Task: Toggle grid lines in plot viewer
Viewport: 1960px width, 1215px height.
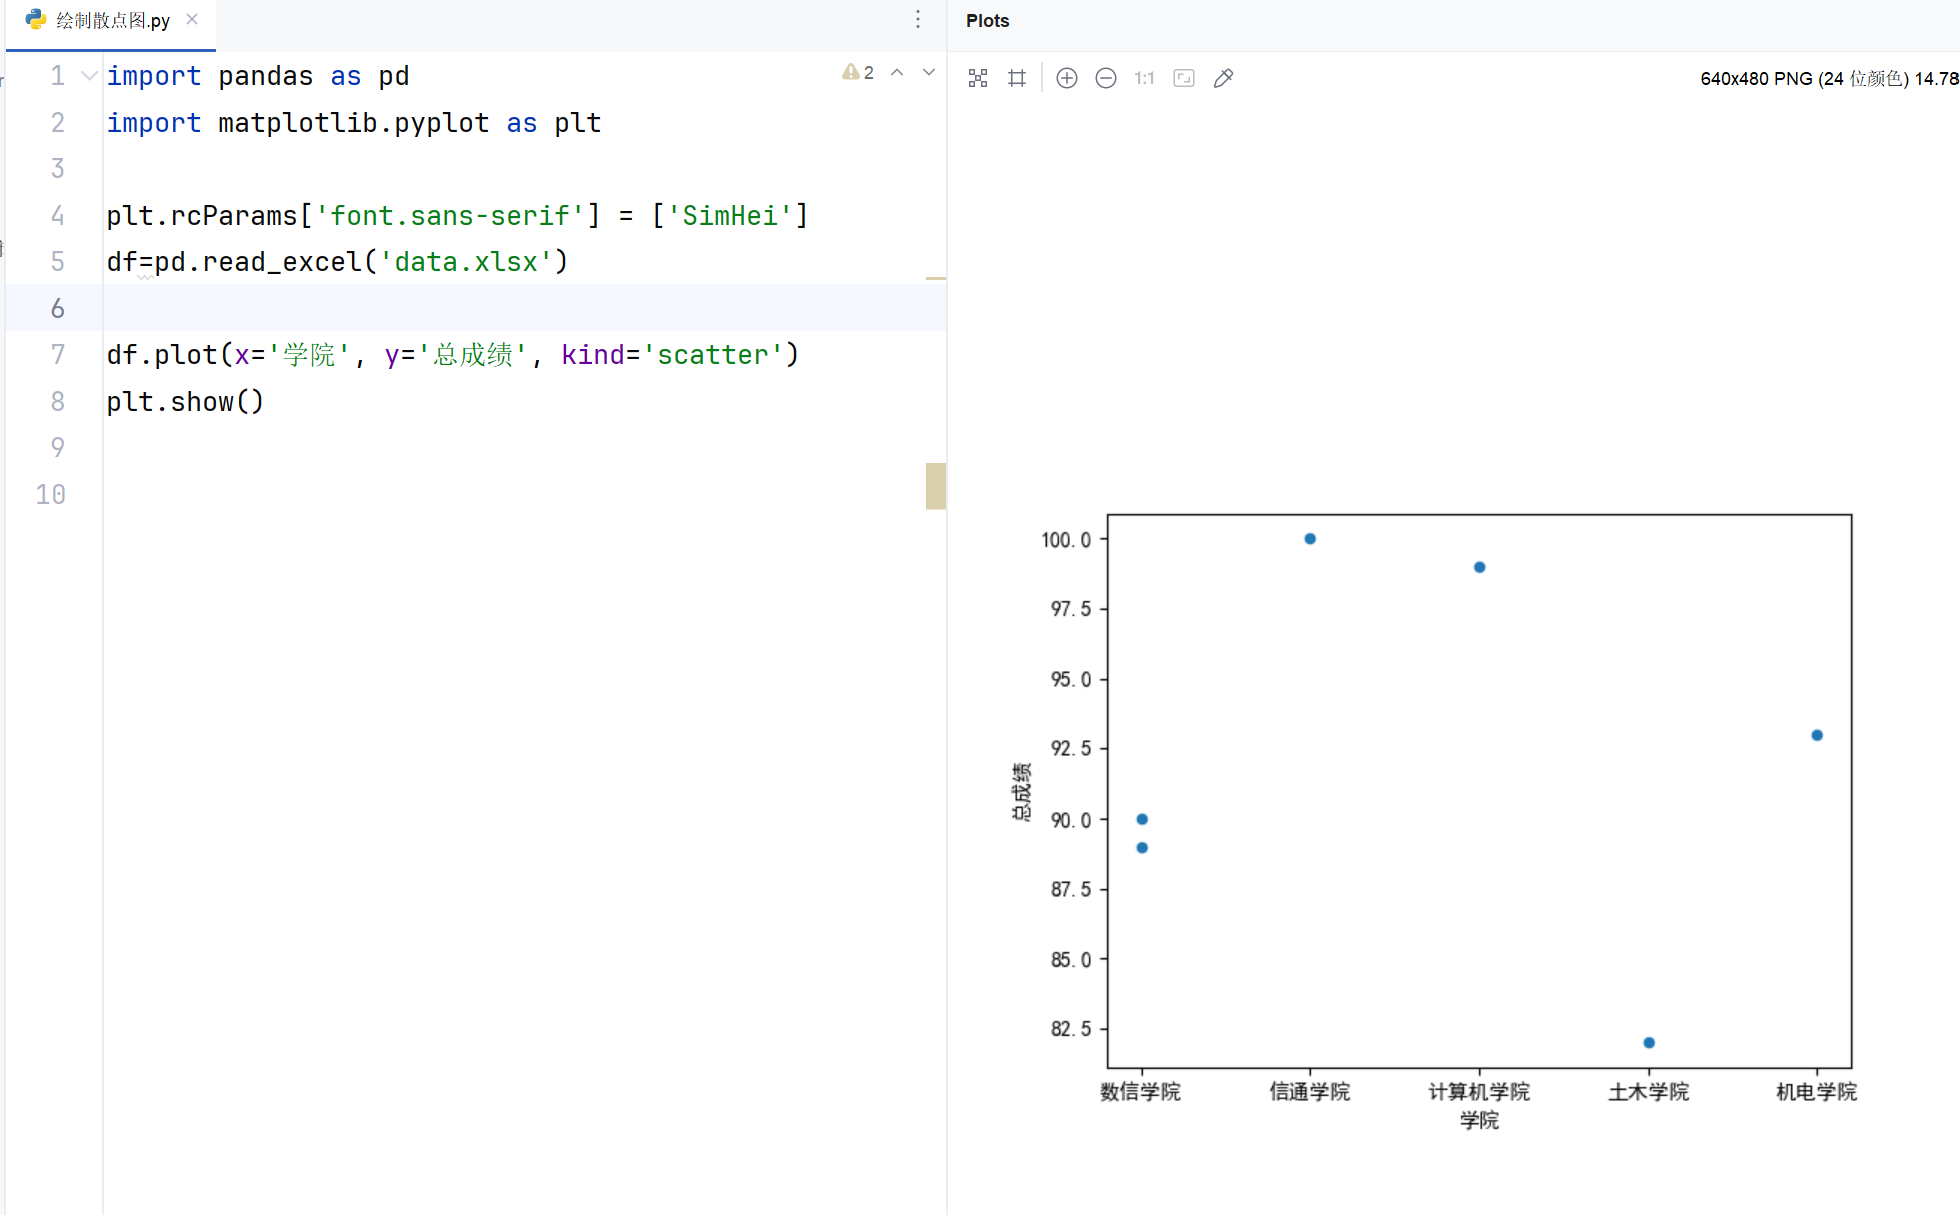Action: tap(1017, 78)
